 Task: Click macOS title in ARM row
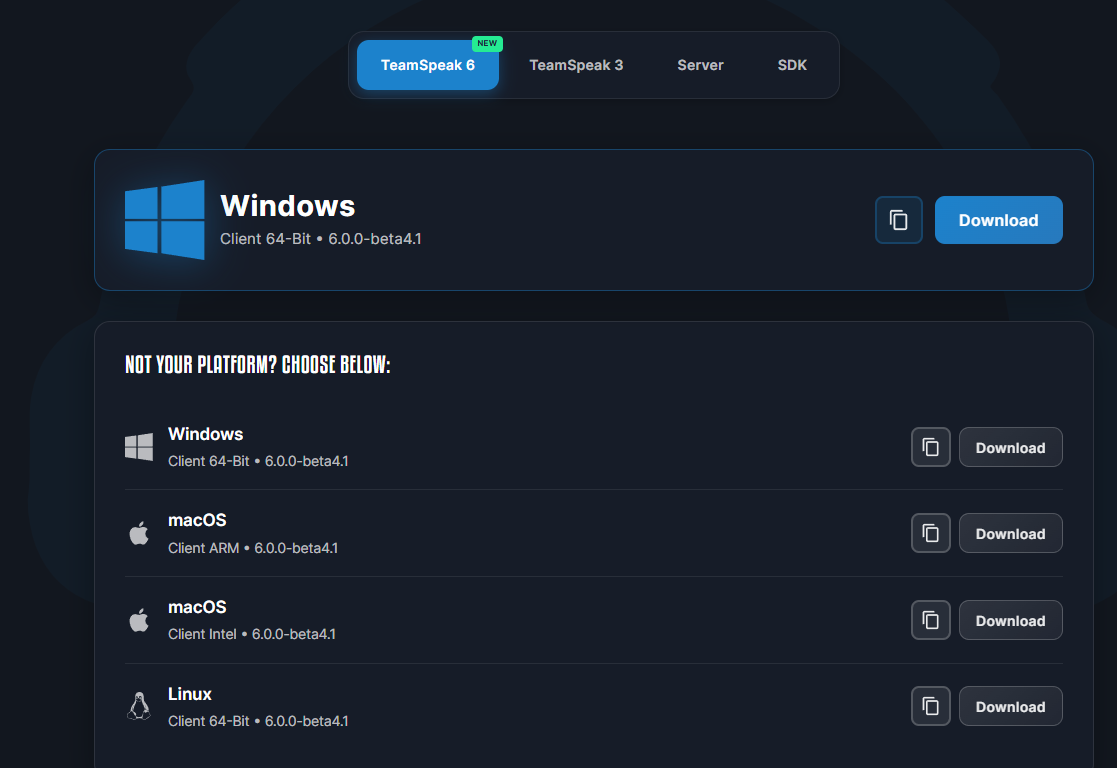(197, 520)
